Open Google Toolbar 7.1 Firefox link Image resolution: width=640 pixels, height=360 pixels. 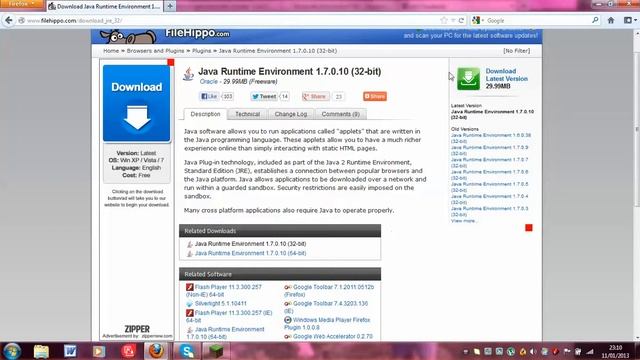pyautogui.click(x=329, y=291)
